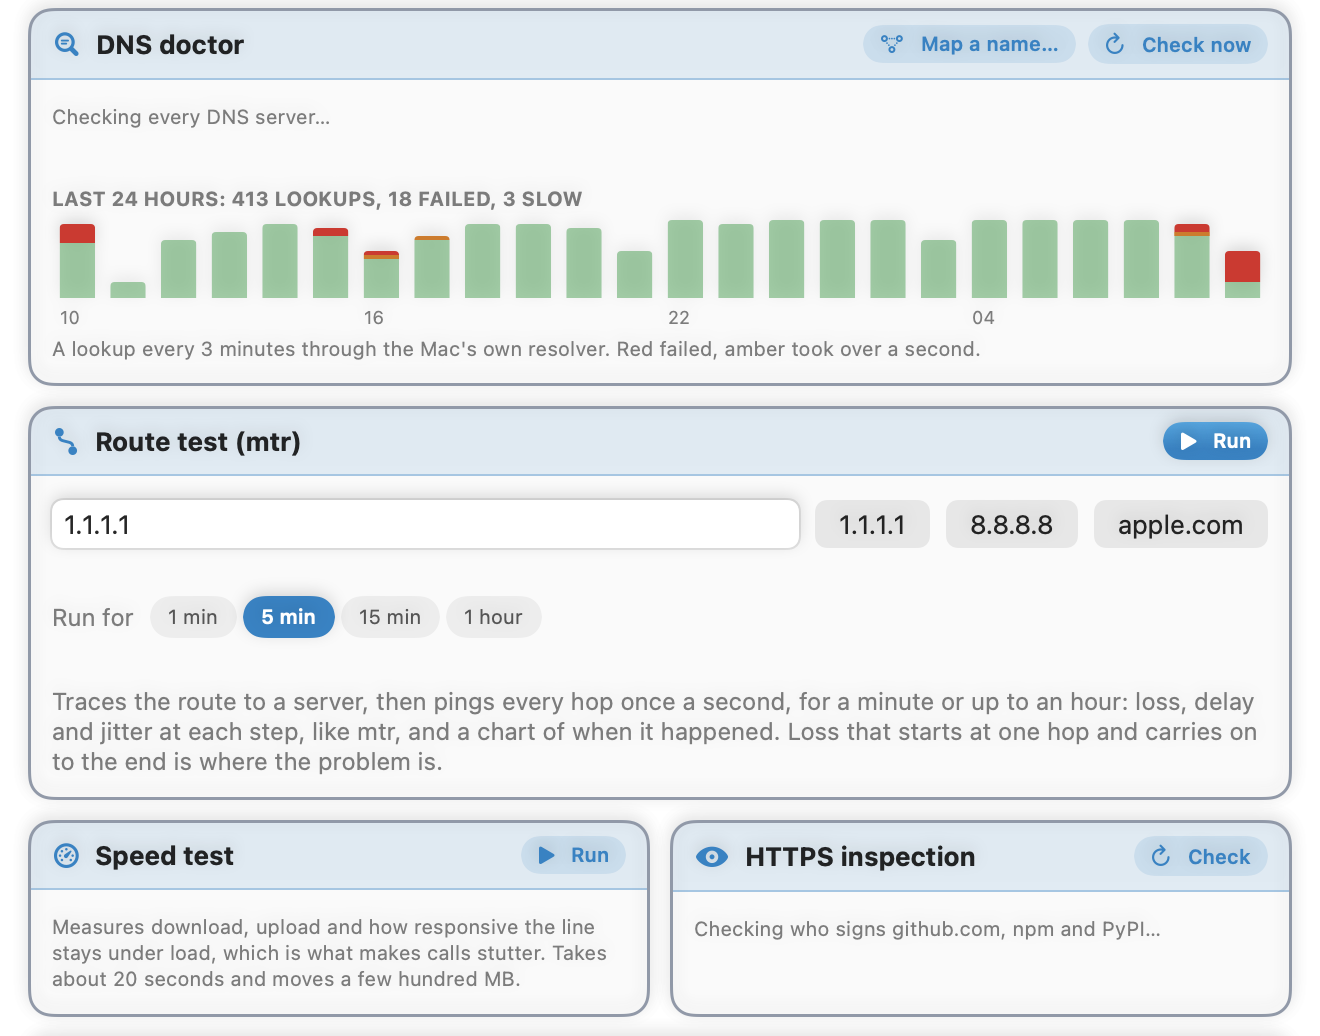
Task: Click the "Traces the route to a server" description
Action: tap(655, 732)
